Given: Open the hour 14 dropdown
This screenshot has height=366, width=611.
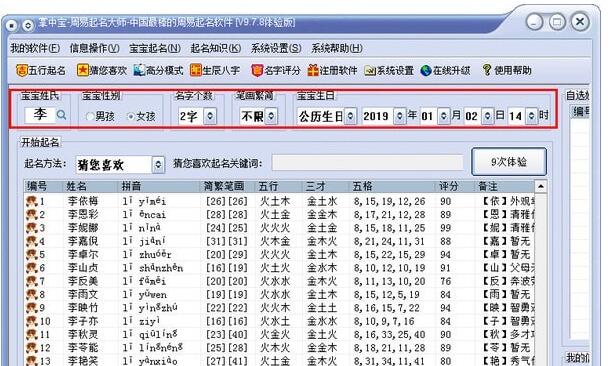Looking at the screenshot, I should [532, 116].
